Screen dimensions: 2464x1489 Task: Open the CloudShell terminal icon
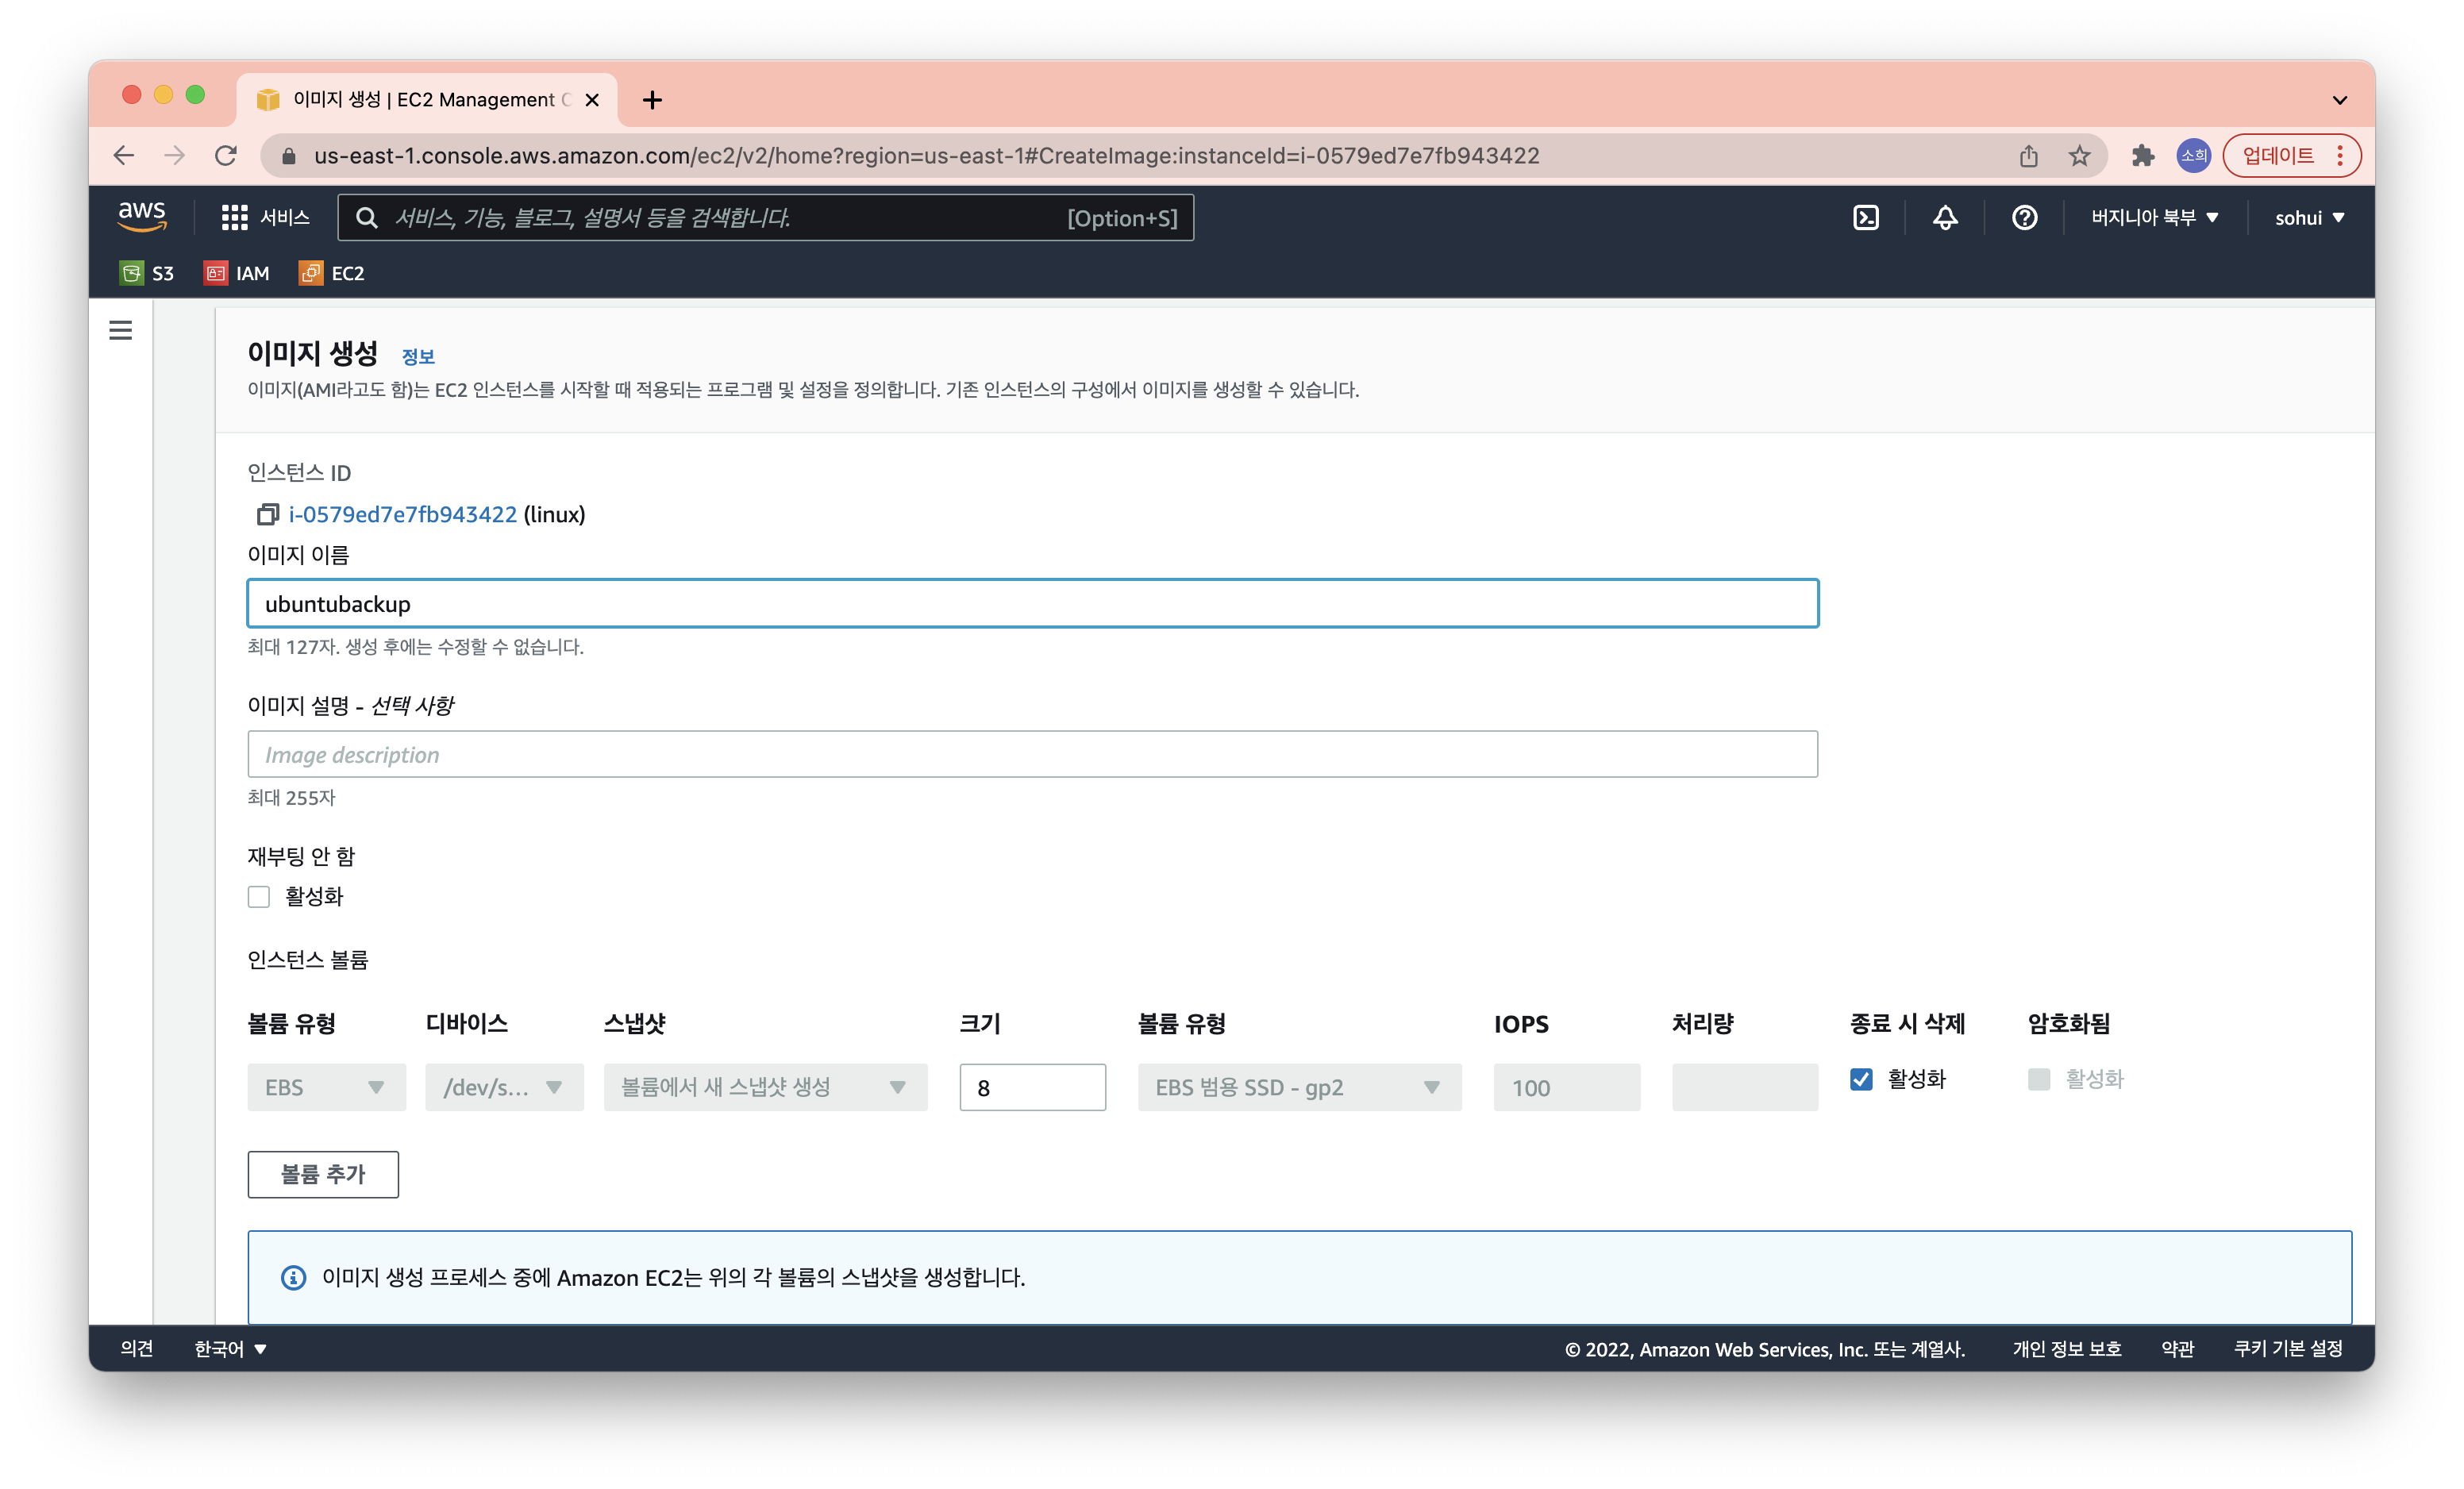pyautogui.click(x=1866, y=218)
